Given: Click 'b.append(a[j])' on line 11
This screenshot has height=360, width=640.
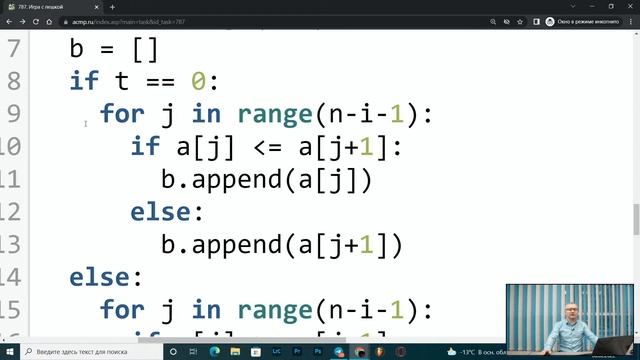Looking at the screenshot, I should (x=267, y=179).
